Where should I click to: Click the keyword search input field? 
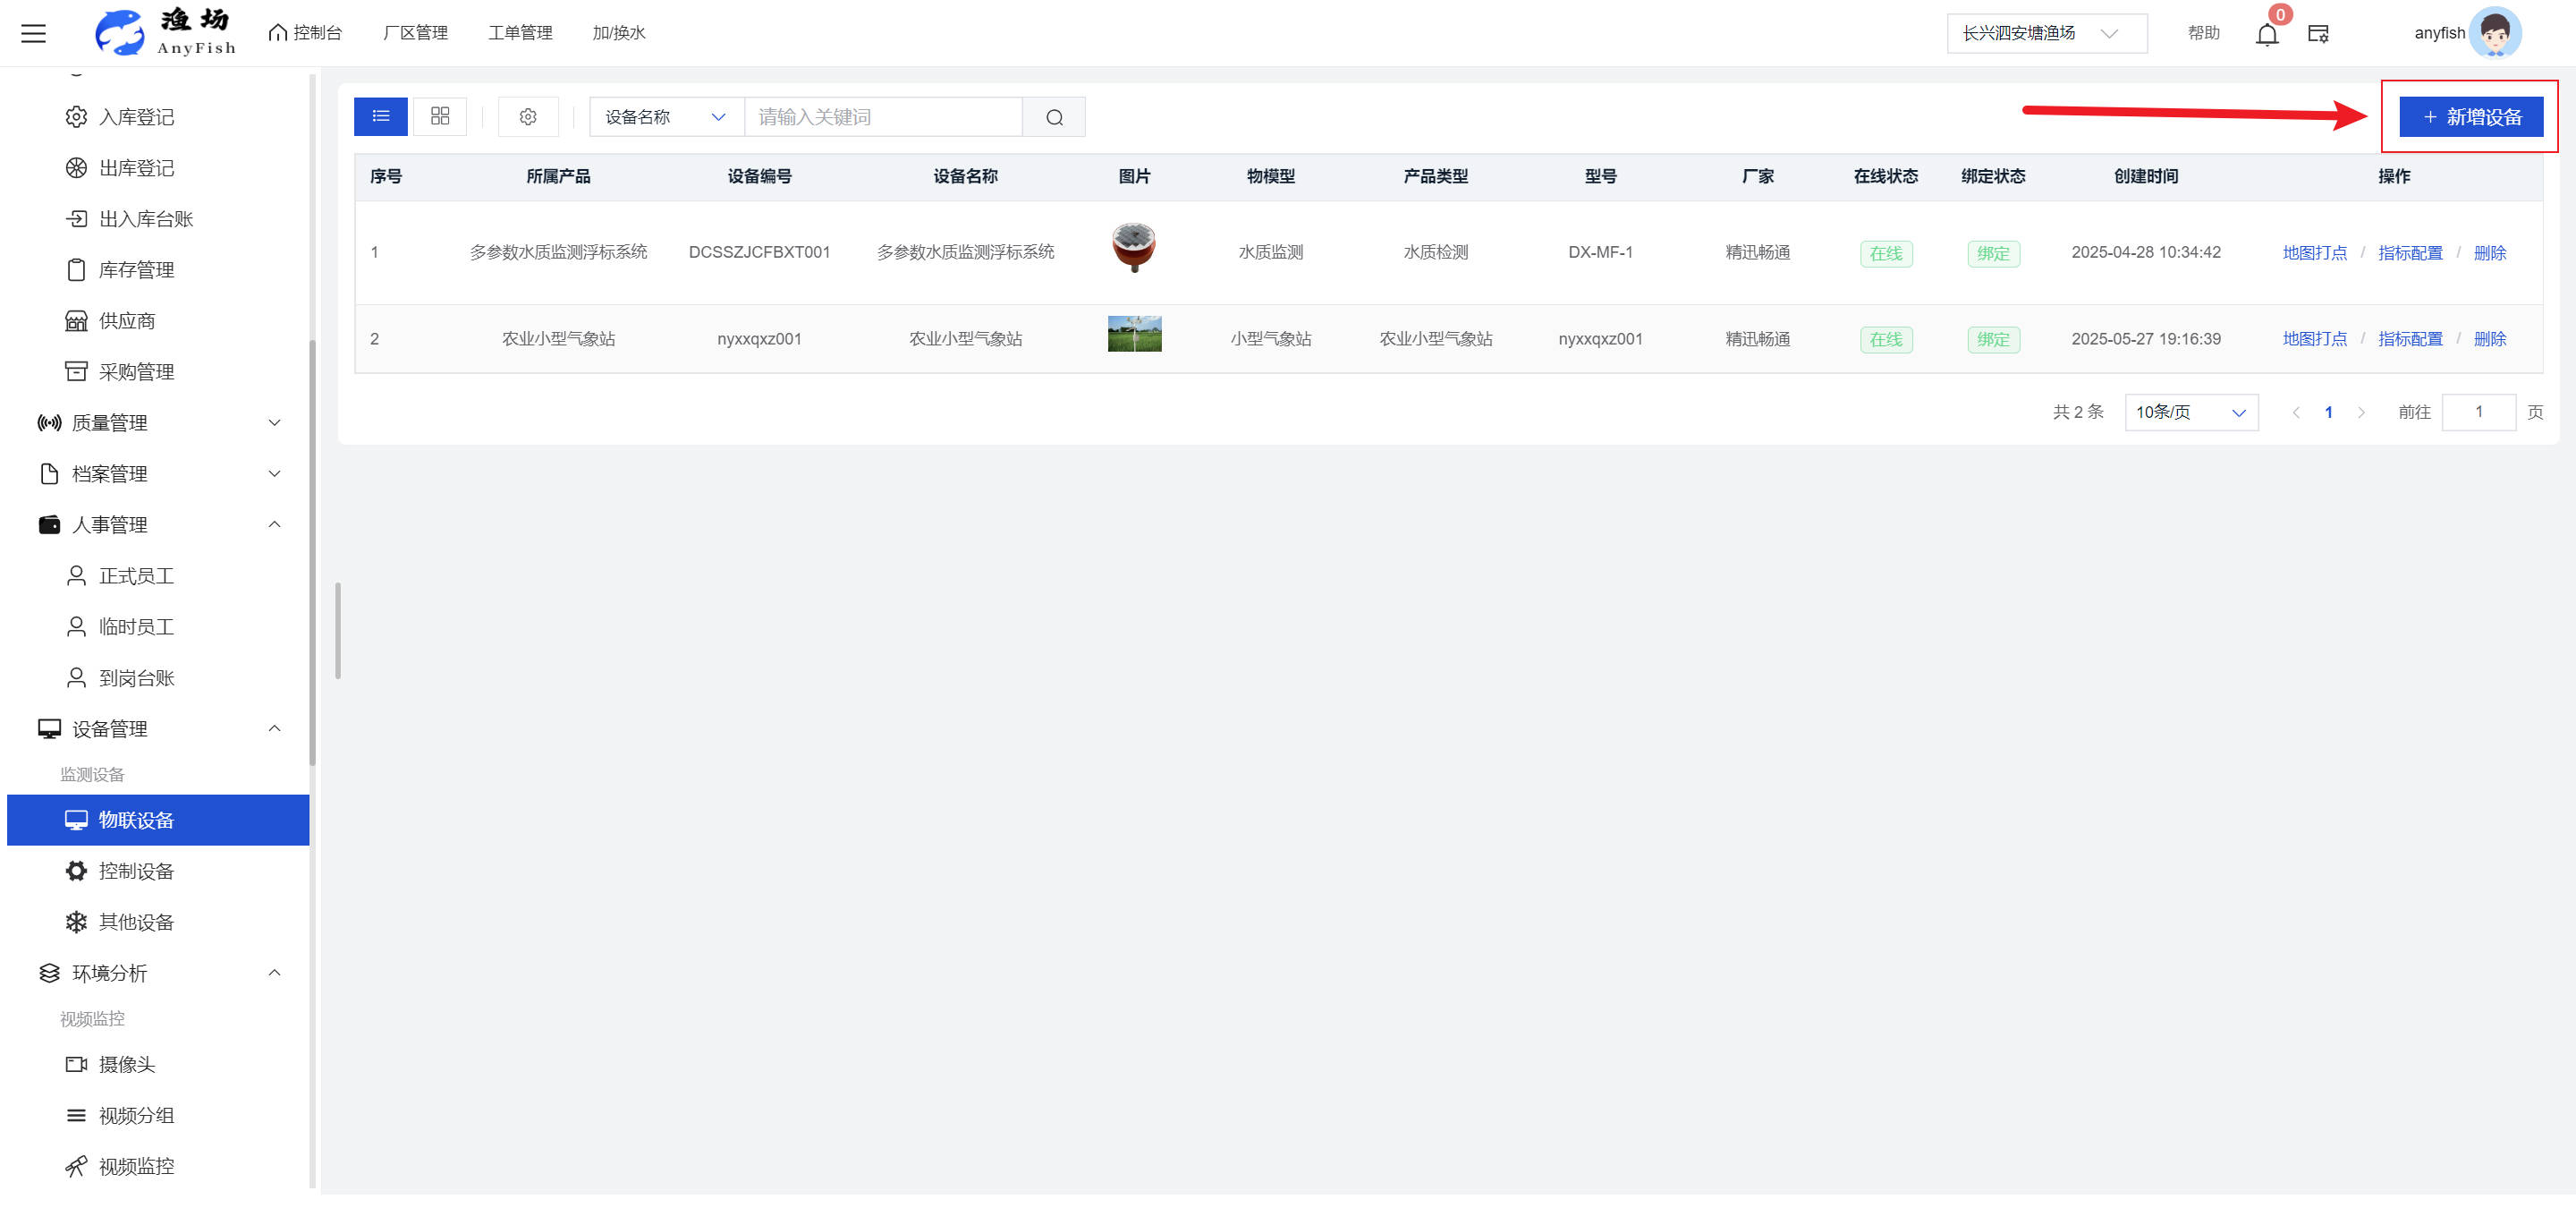tap(882, 117)
